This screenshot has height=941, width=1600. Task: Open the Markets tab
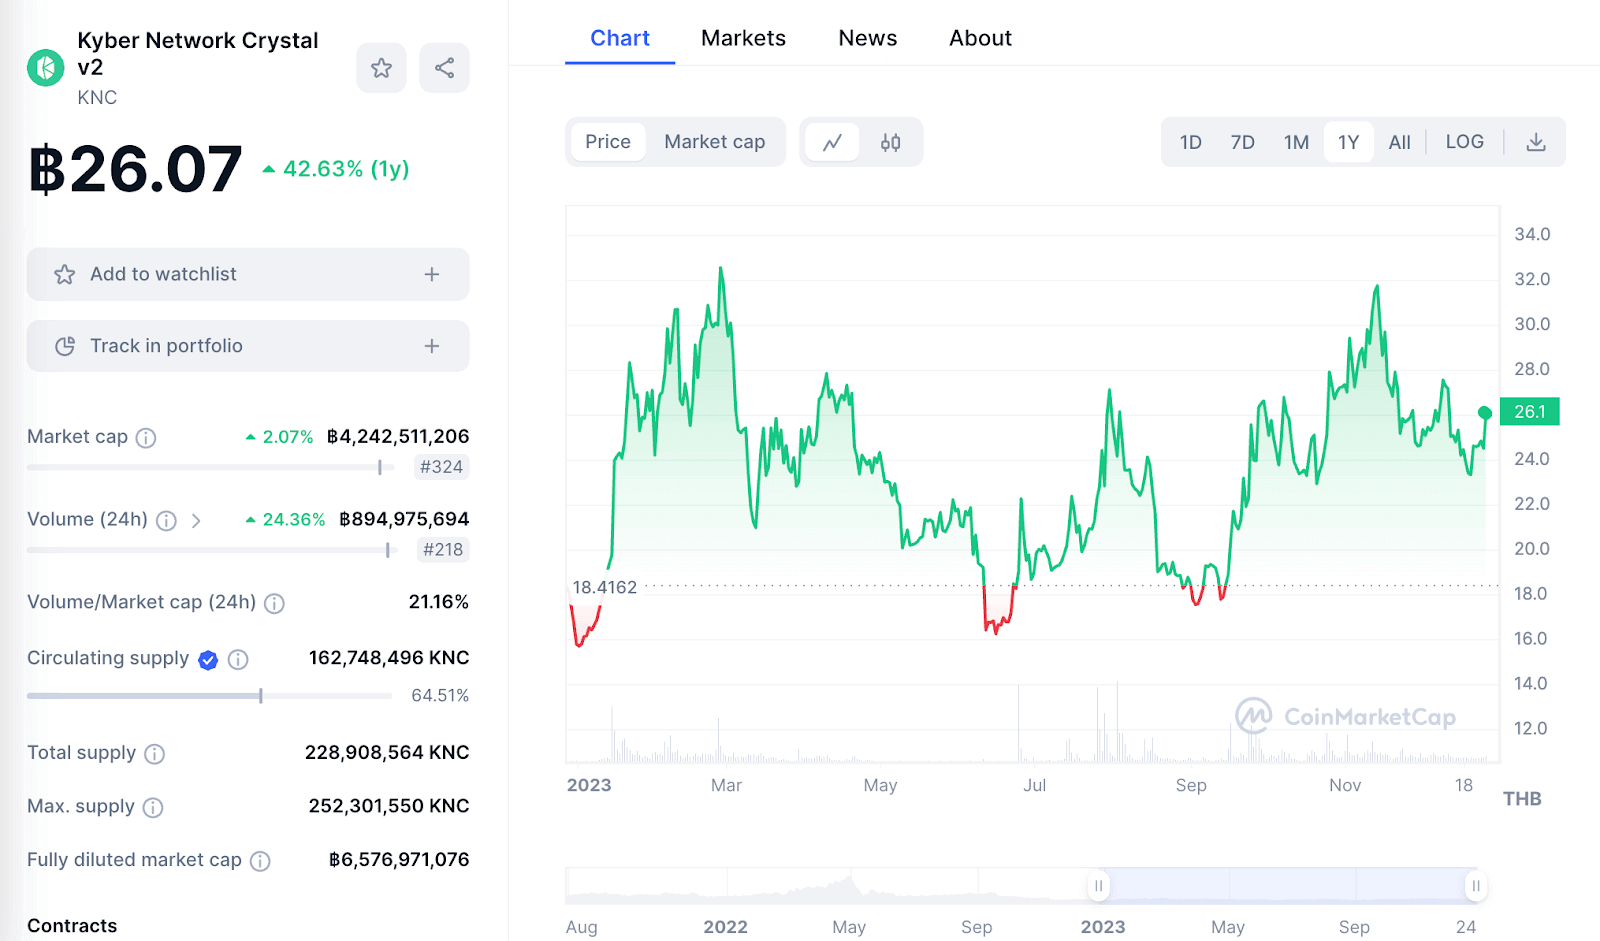pos(743,38)
